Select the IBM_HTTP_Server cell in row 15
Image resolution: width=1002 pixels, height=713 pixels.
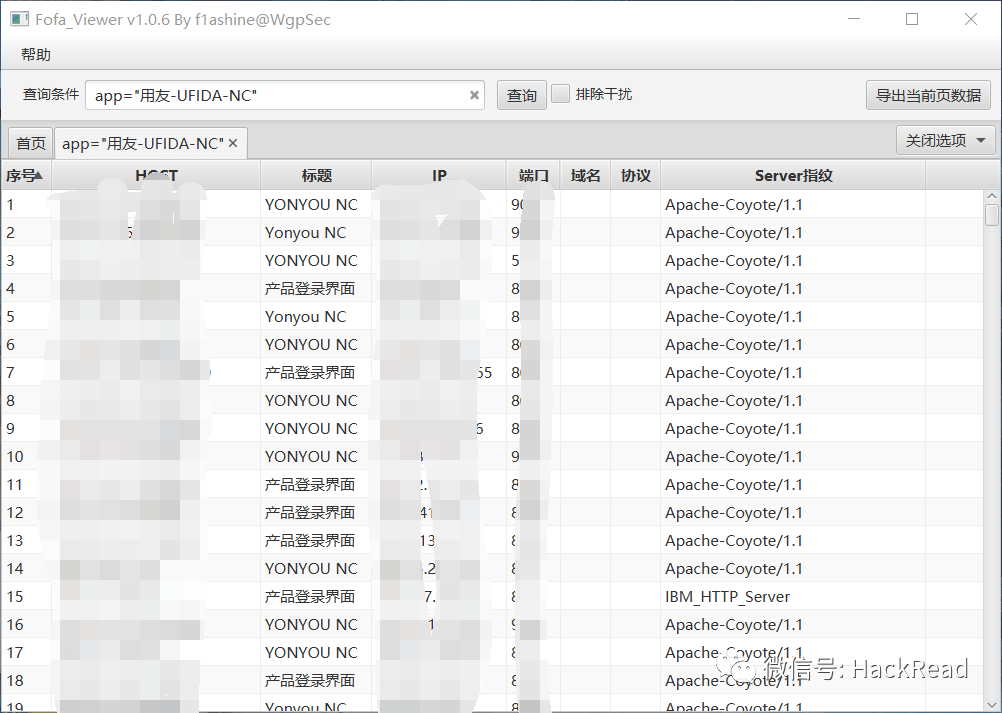coord(727,597)
